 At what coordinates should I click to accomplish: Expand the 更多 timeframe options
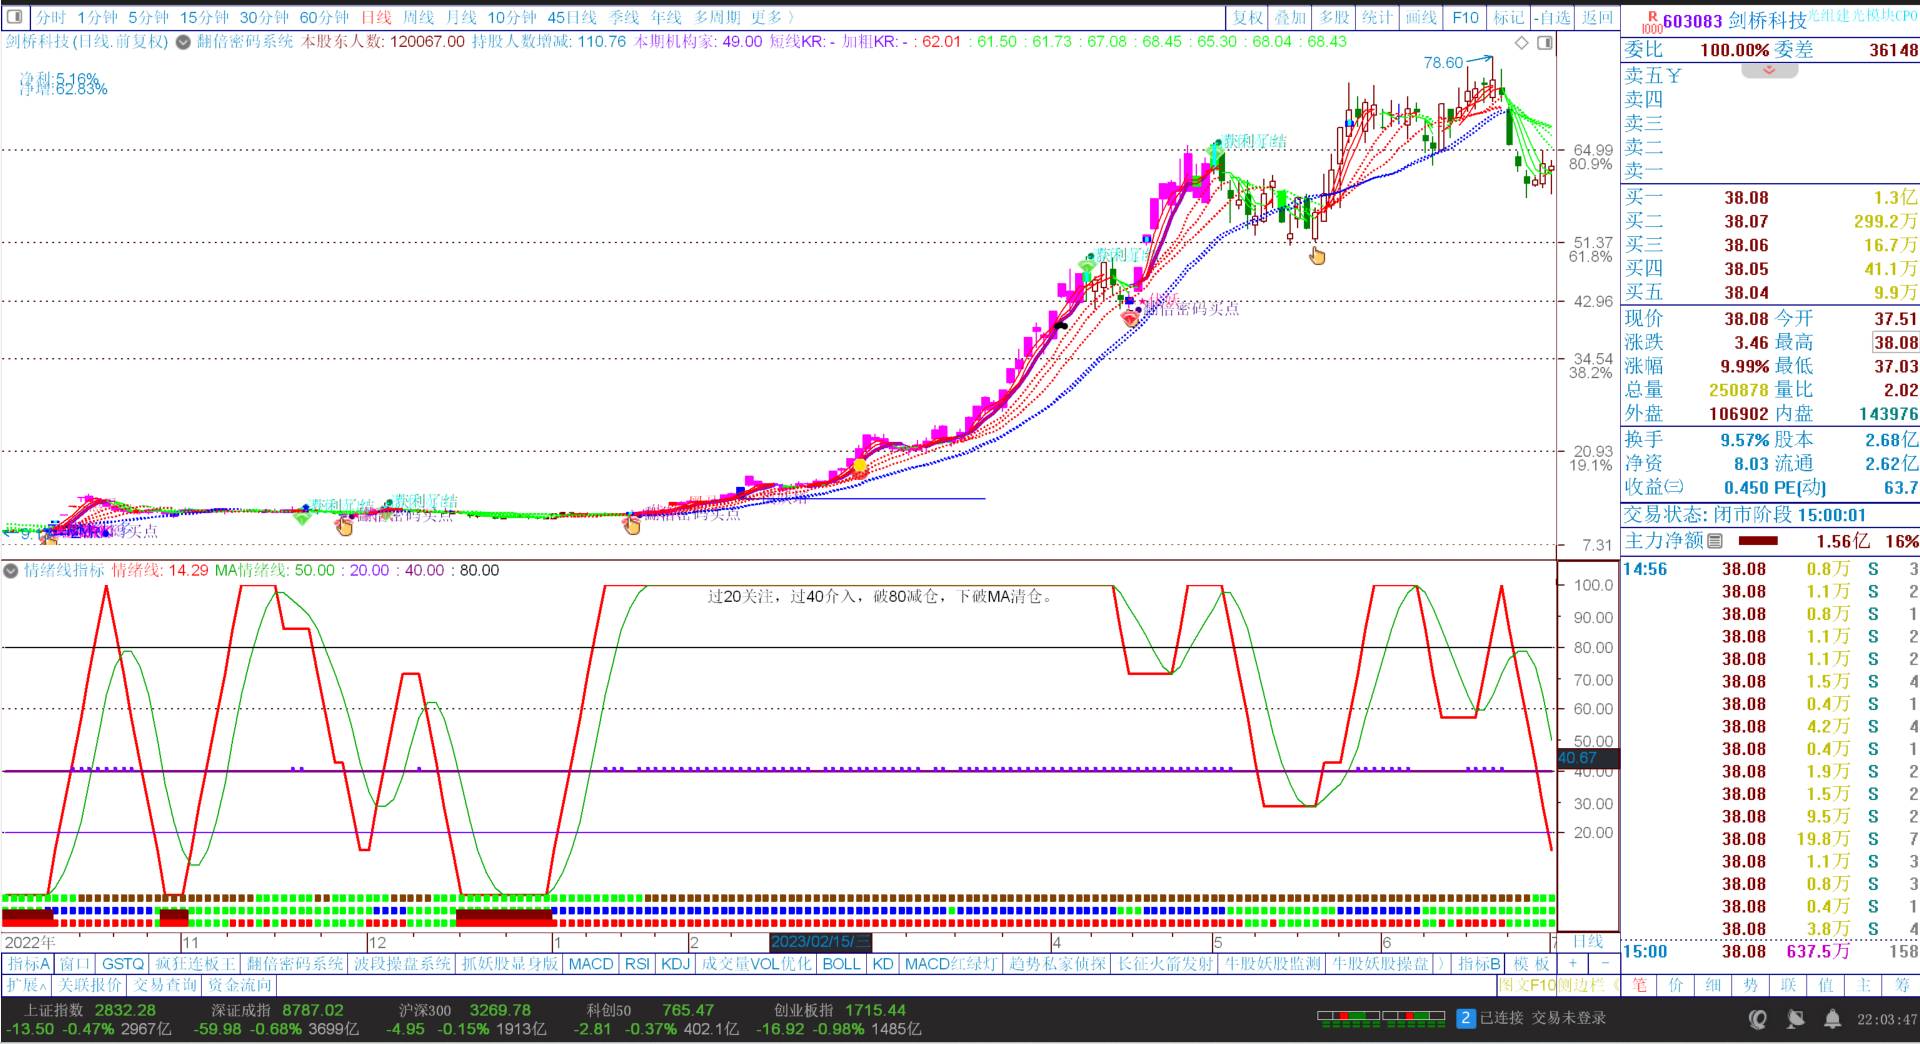(773, 17)
